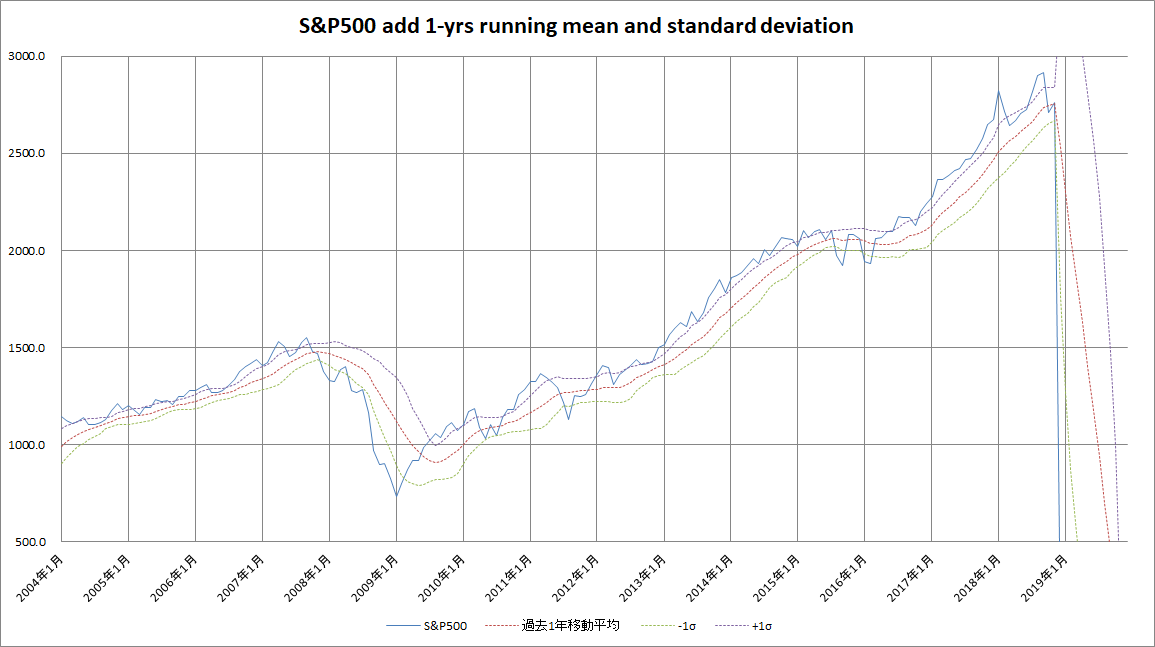The width and height of the screenshot is (1155, 647).
Task: Select the -1σ legend entry
Action: point(668,626)
